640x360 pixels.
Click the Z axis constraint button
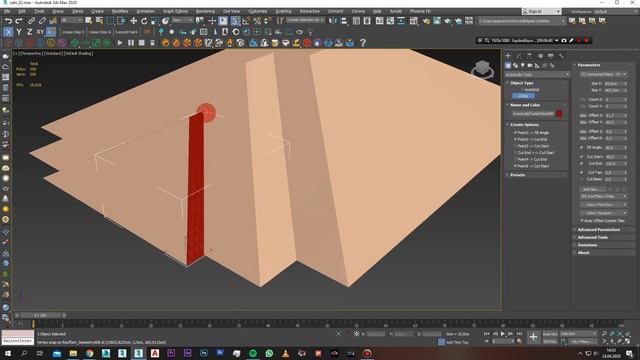tap(29, 32)
